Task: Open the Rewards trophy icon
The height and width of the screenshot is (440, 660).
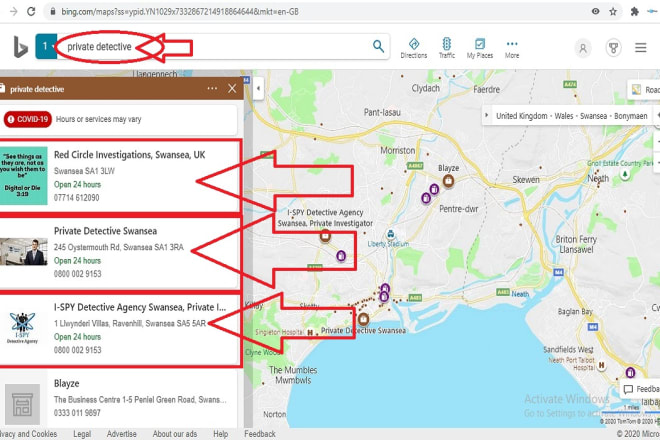Action: pos(613,48)
